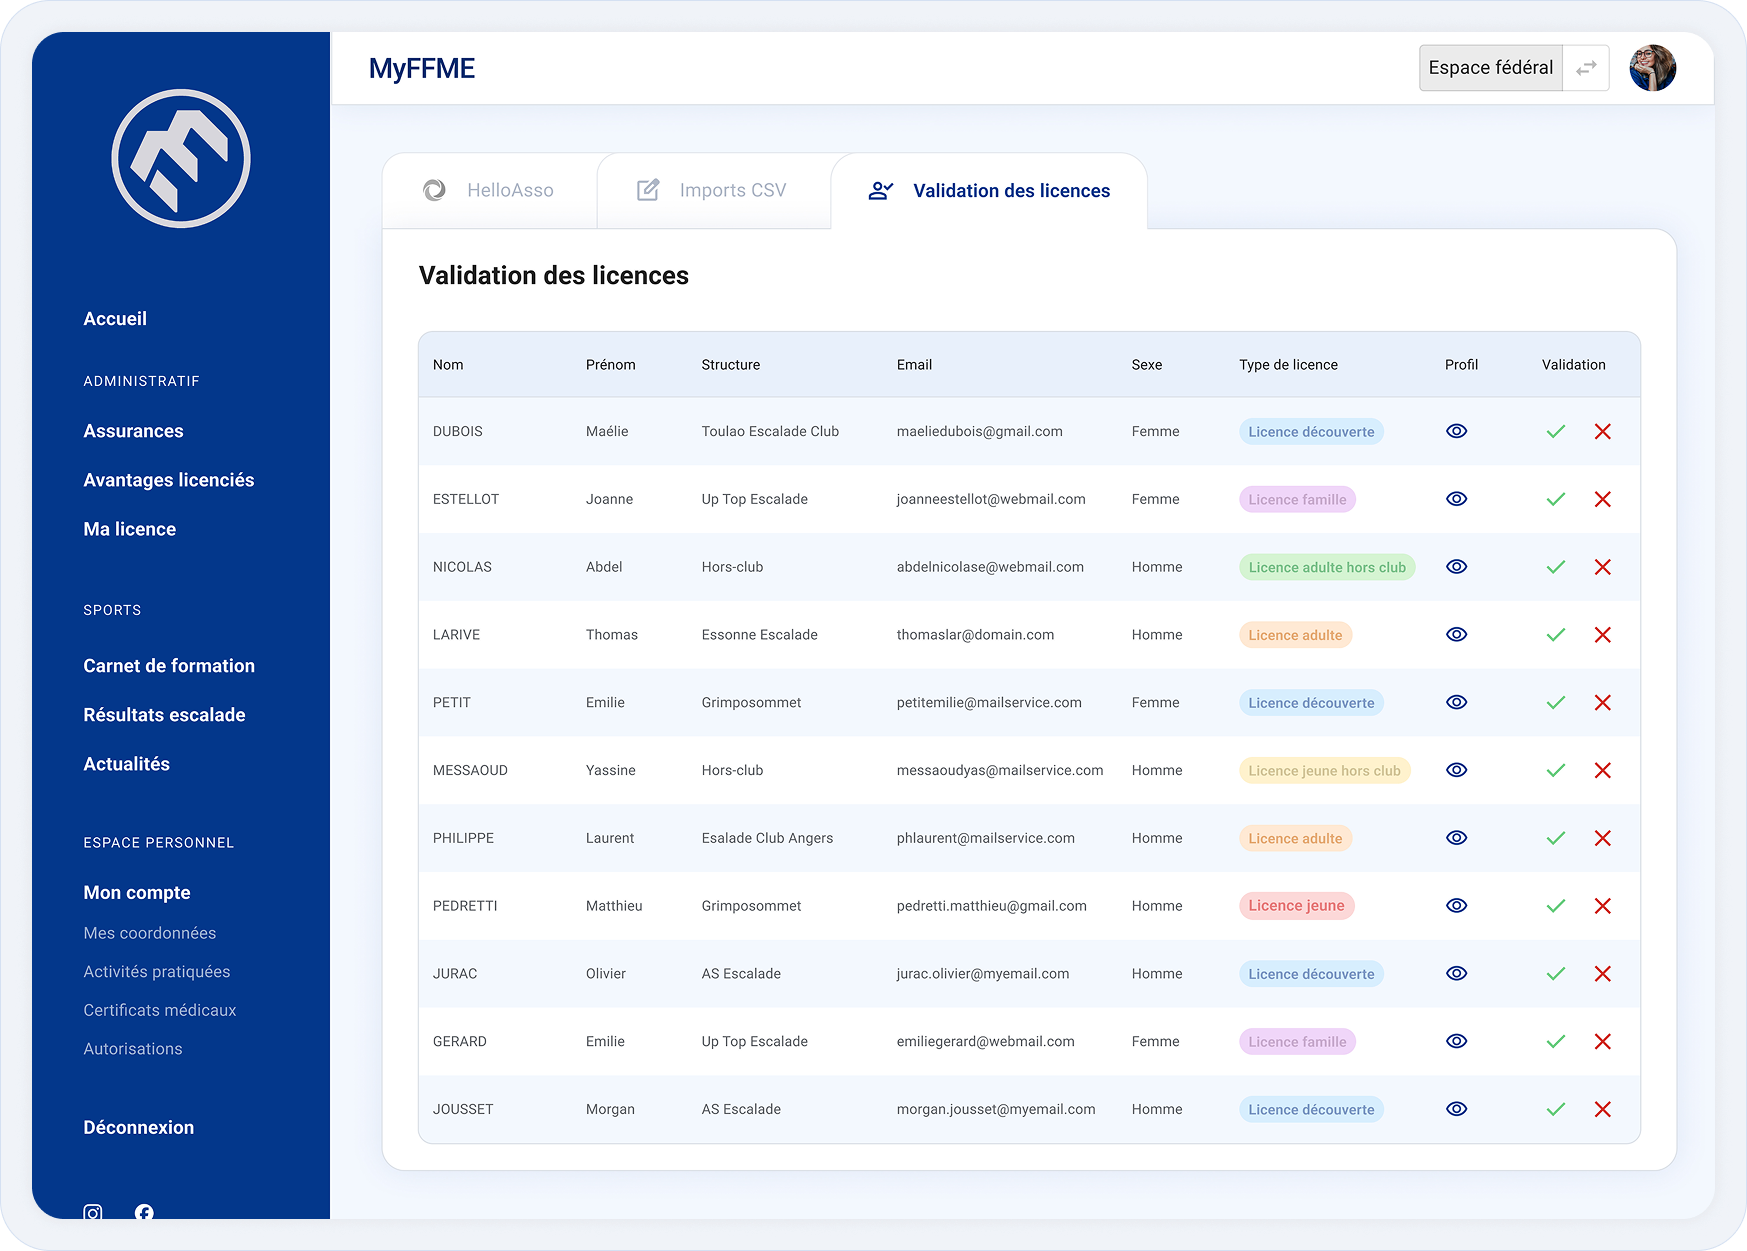Refuse LARIVE Thomas licence red X
The height and width of the screenshot is (1251, 1747).
[1602, 635]
